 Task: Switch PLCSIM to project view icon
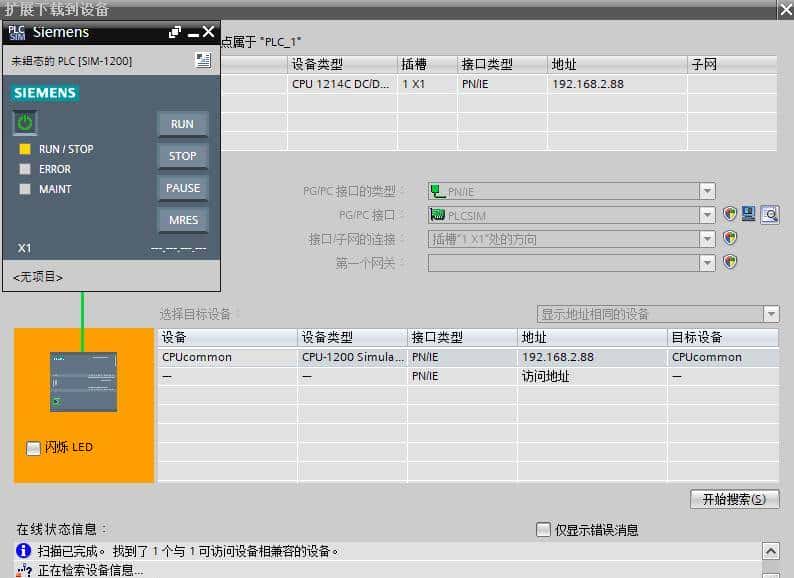[203, 60]
